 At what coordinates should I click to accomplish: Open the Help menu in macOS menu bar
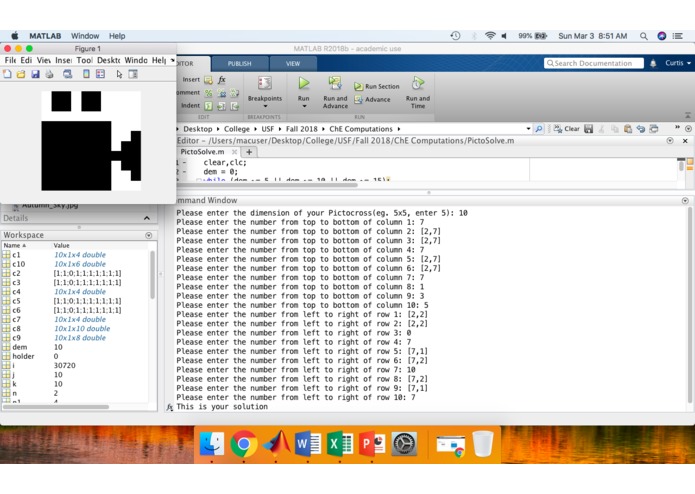(117, 36)
